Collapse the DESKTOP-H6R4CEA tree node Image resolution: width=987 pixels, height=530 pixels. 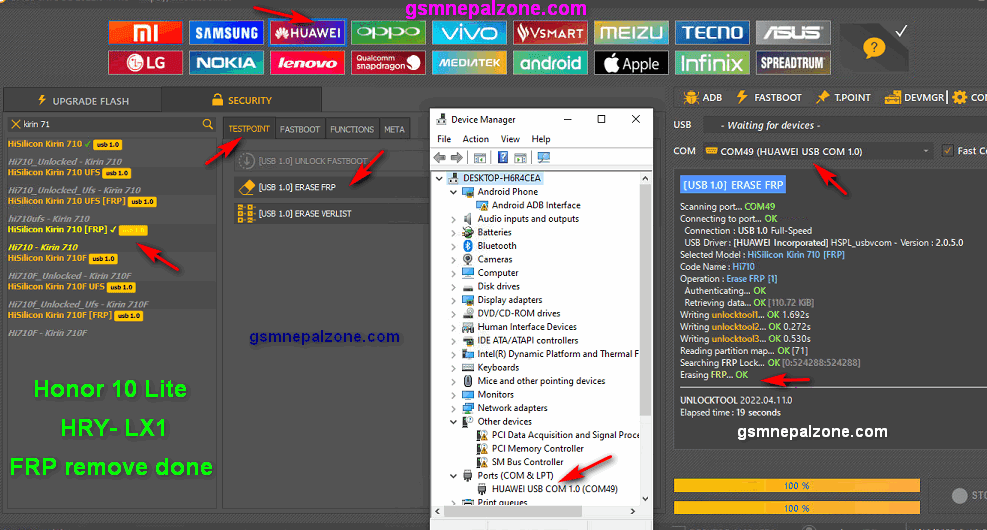439,178
